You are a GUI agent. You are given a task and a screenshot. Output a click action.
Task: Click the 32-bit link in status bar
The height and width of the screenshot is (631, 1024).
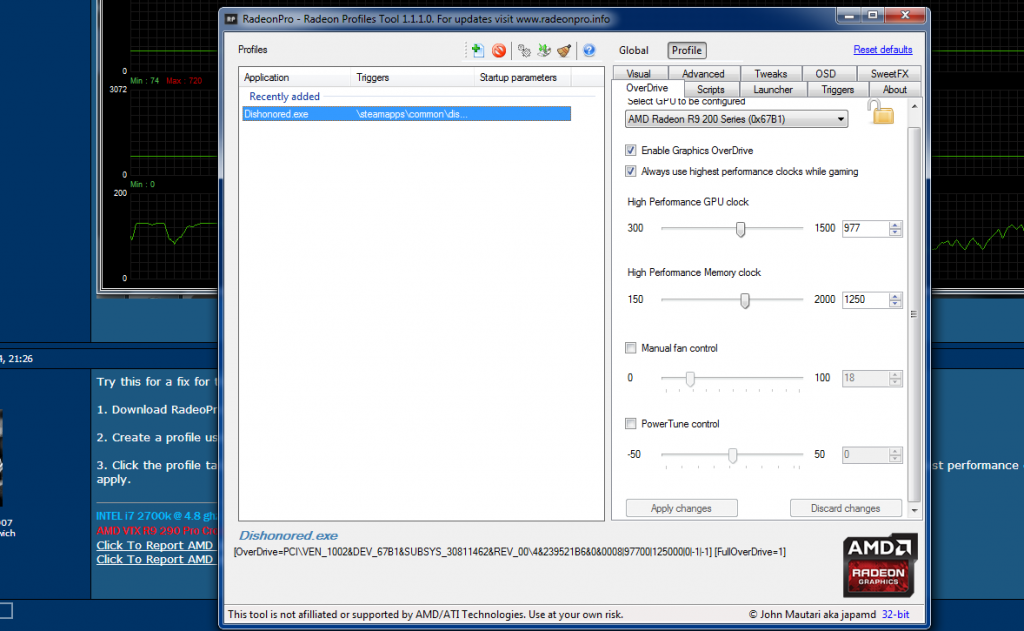click(895, 614)
